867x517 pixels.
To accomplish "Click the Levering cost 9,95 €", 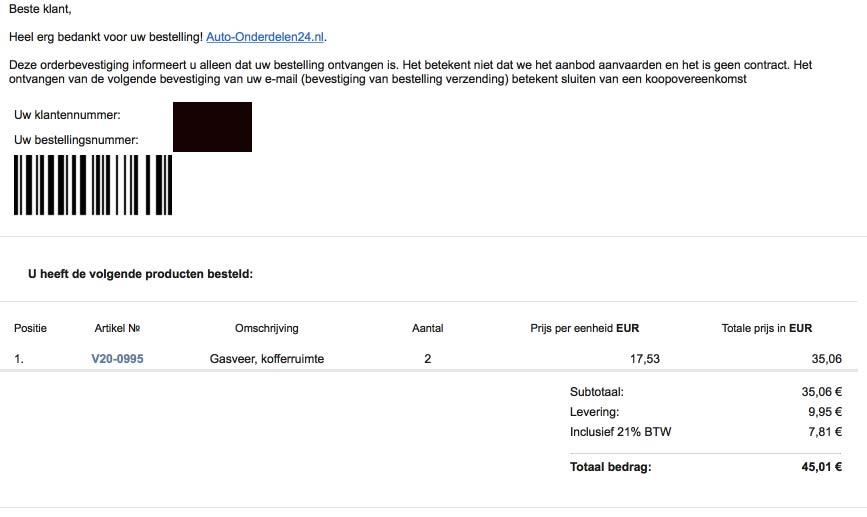I will [x=825, y=412].
